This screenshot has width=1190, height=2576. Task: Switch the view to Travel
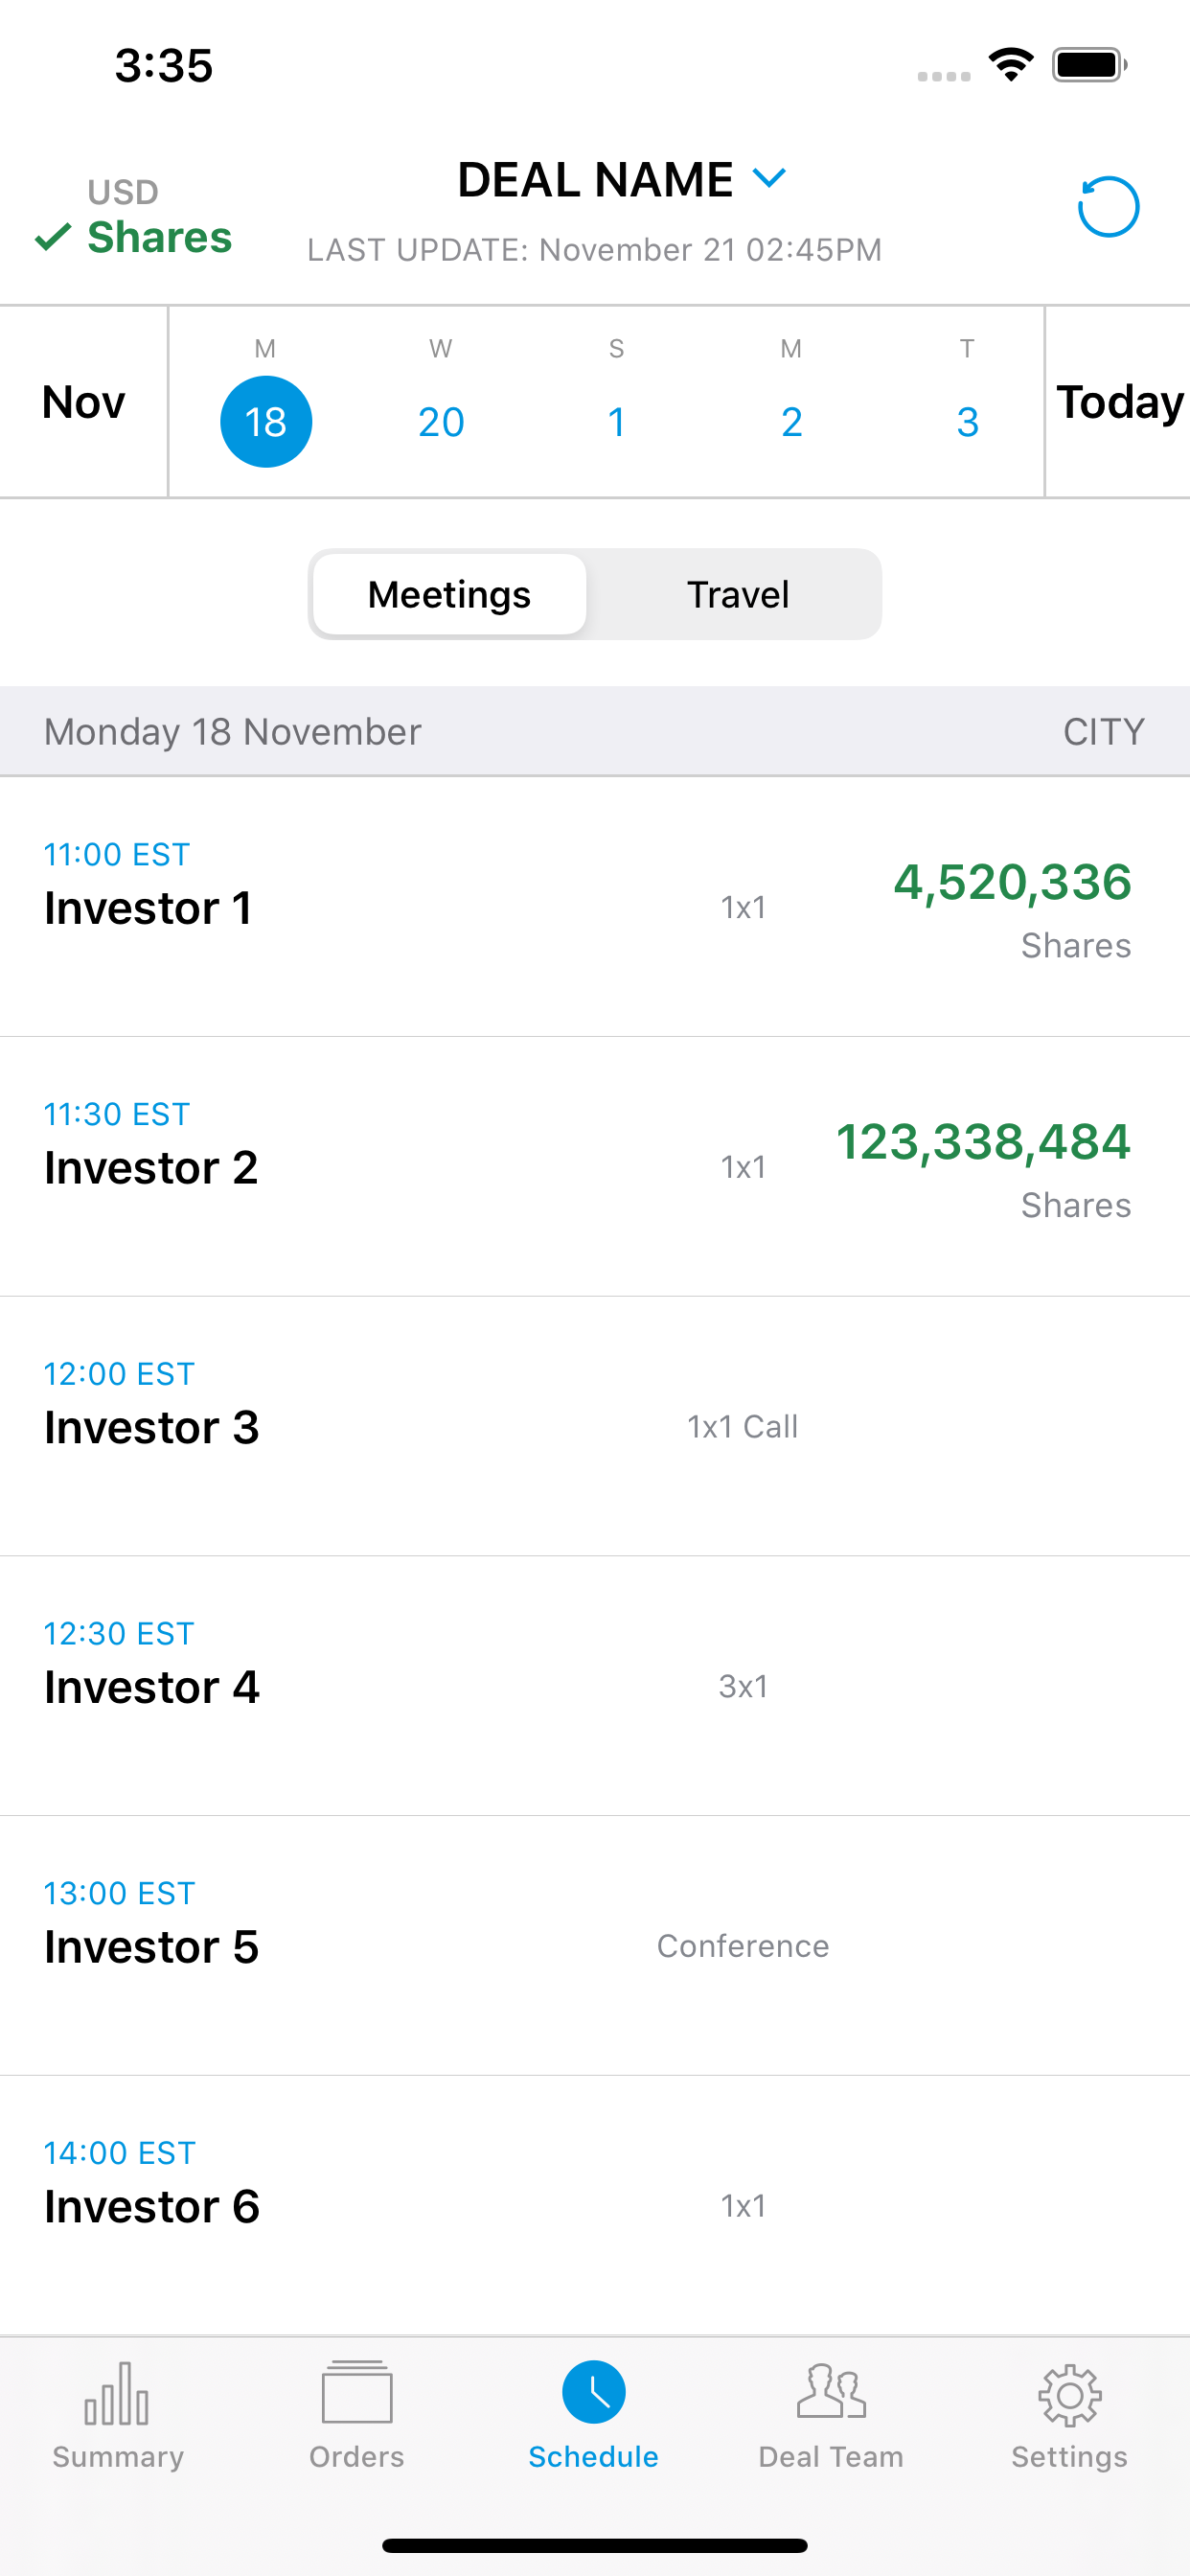738,594
